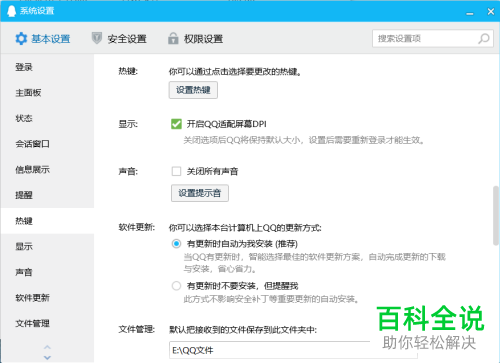The width and height of the screenshot is (500, 363).
Task: Click the vertical scrollbar thumb
Action: click(x=496, y=216)
